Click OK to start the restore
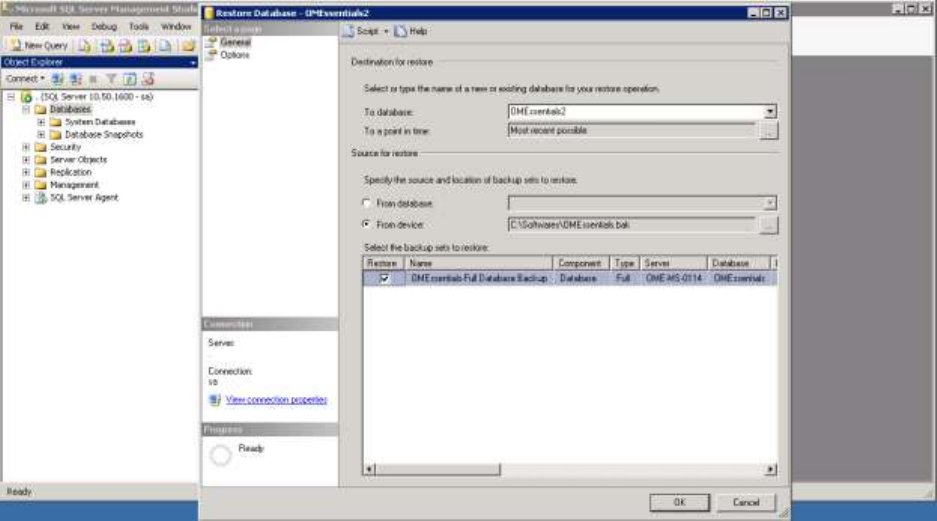Screen dimensions: 937x521 click(679, 502)
